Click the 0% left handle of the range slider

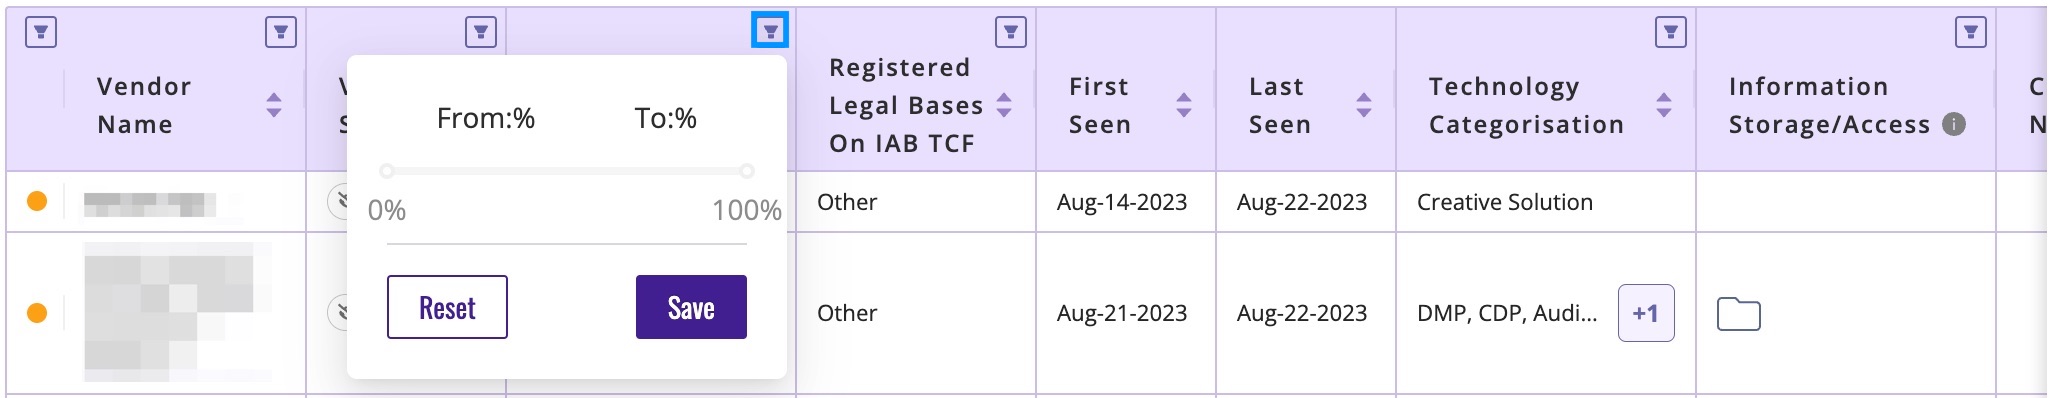(387, 171)
